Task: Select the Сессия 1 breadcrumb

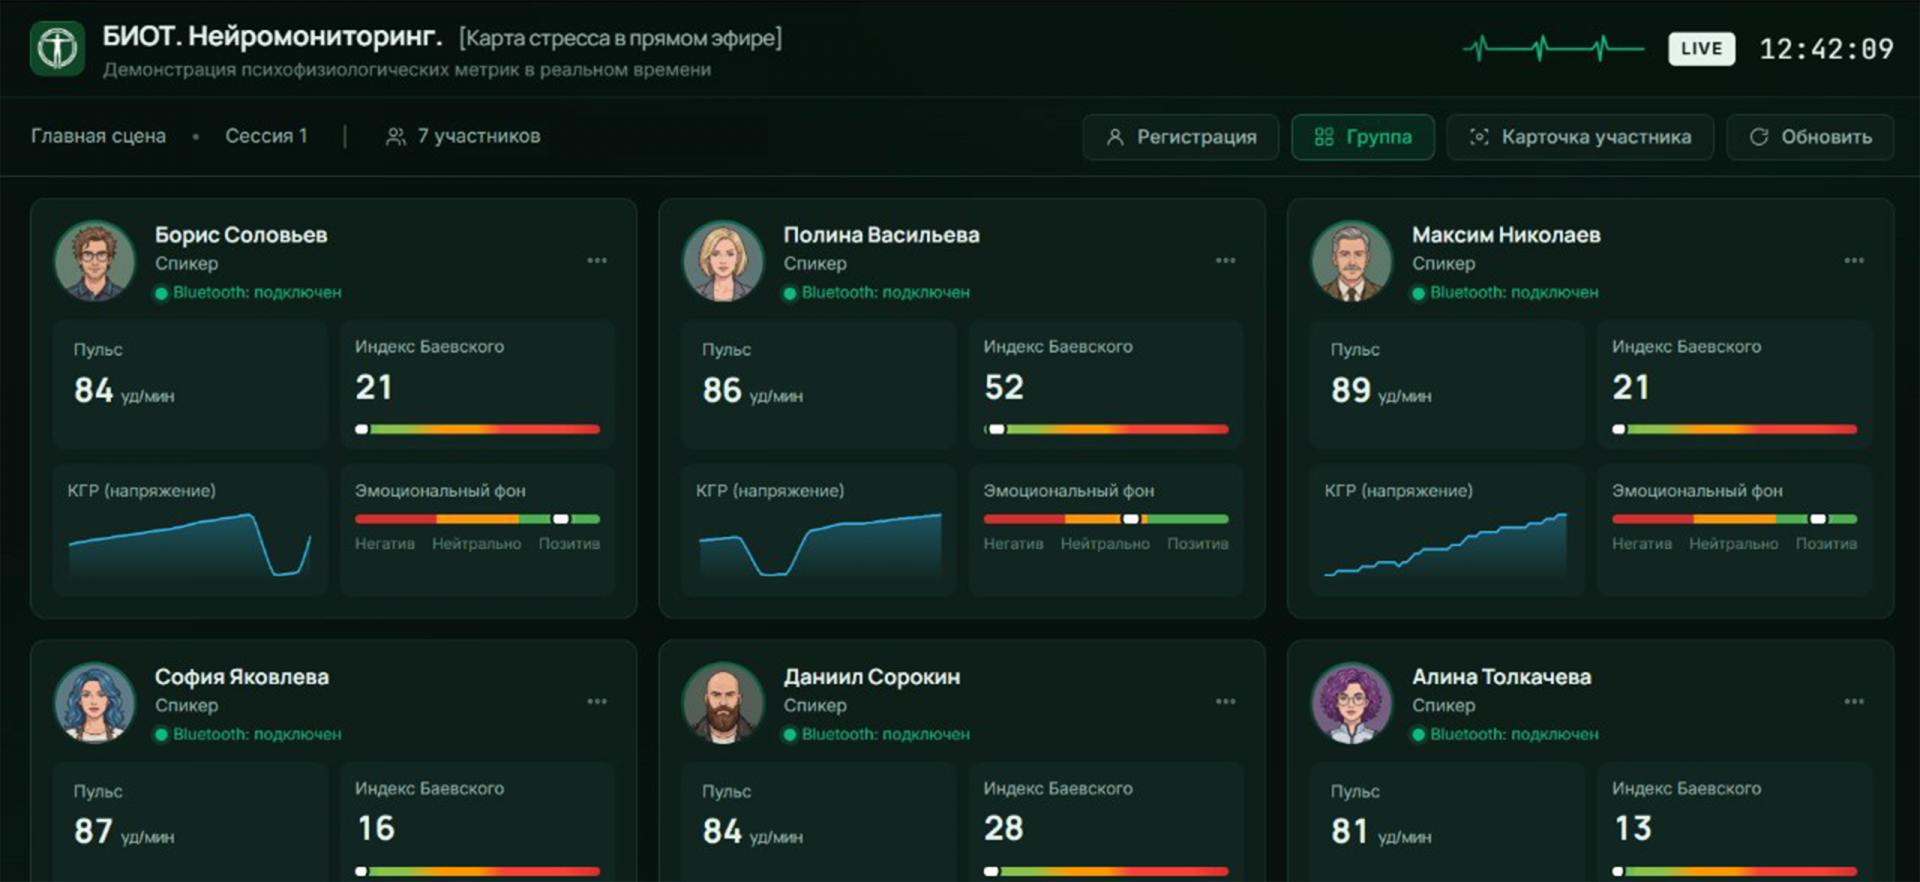Action: 266,136
